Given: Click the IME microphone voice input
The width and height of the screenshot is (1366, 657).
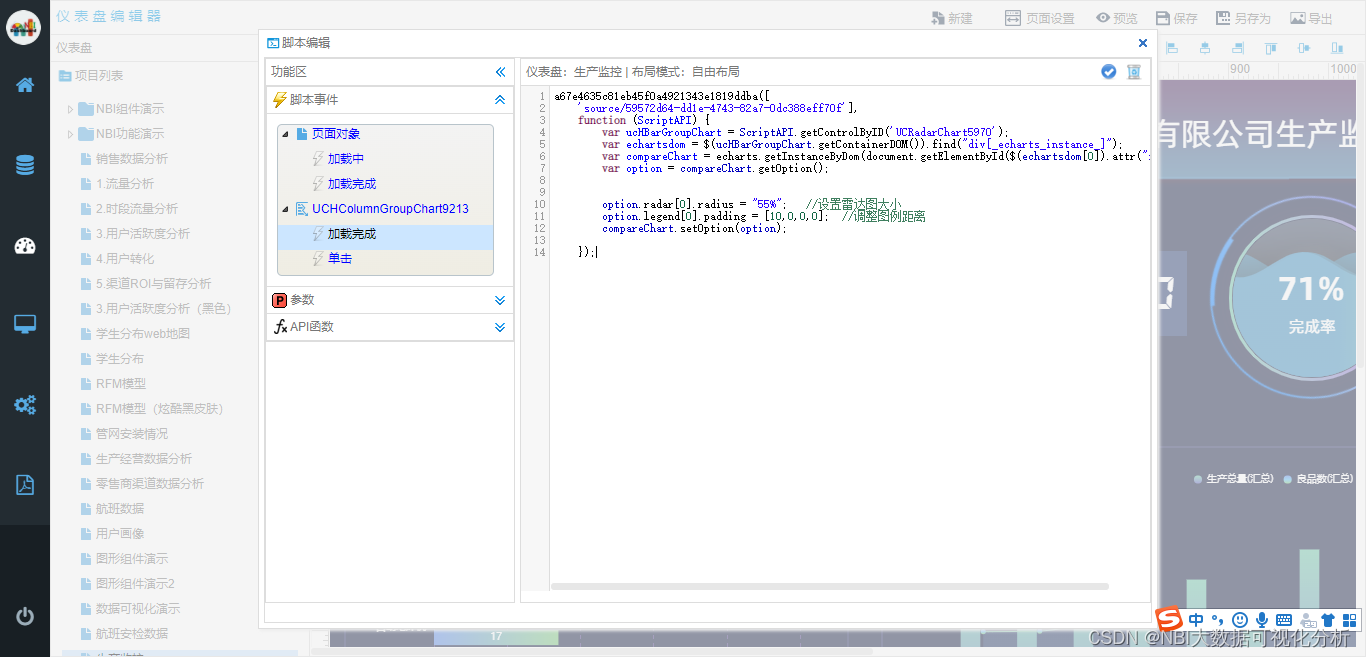Looking at the screenshot, I should coord(1262,620).
